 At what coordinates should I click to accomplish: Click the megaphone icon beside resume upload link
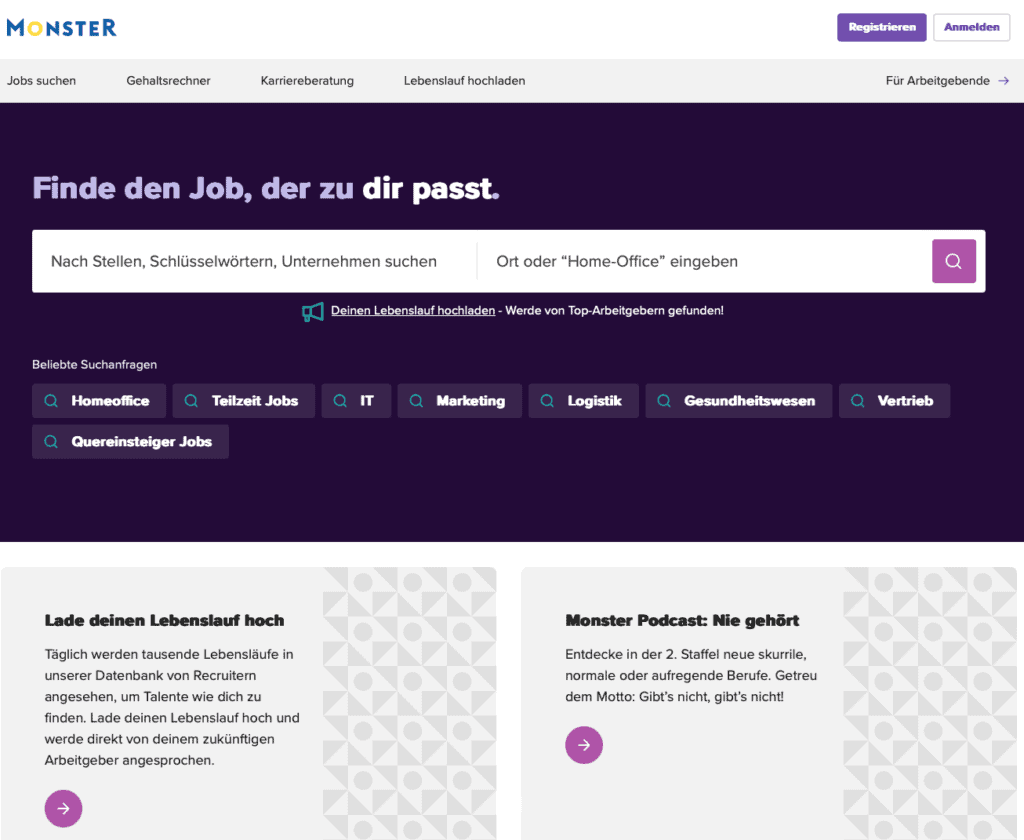point(313,312)
